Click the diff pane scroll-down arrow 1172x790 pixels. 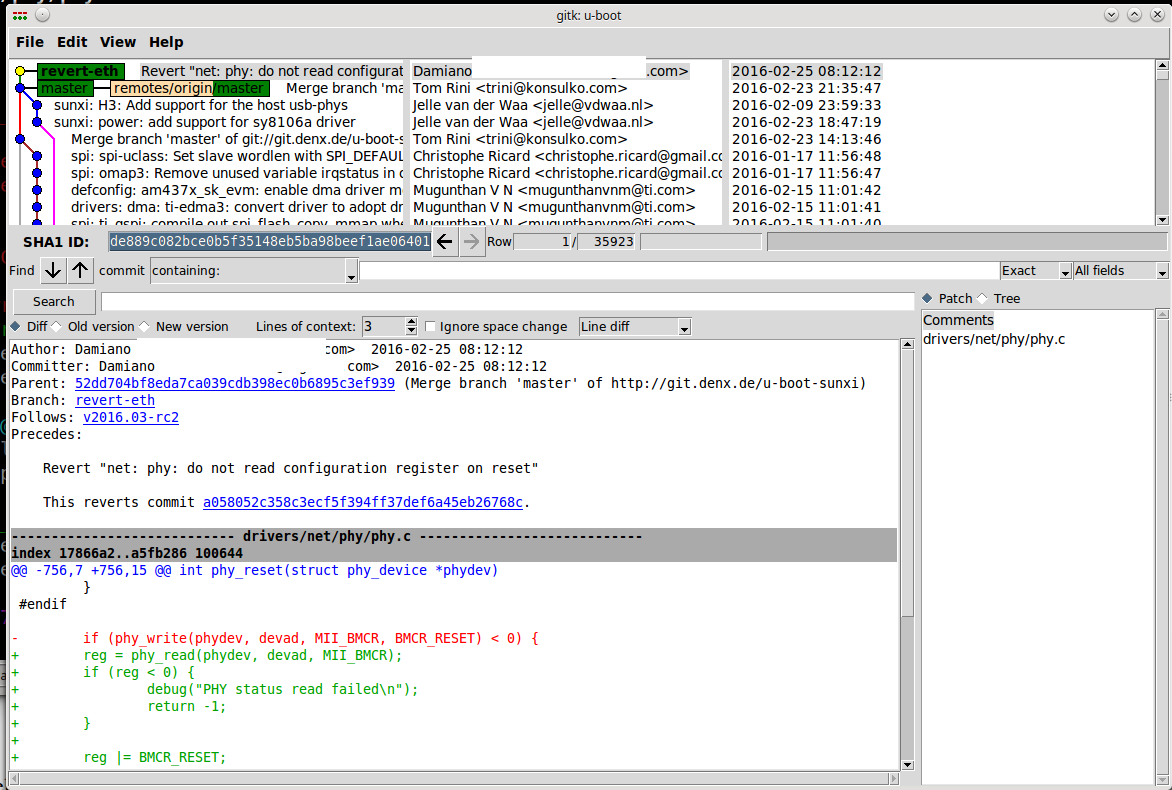(x=907, y=765)
